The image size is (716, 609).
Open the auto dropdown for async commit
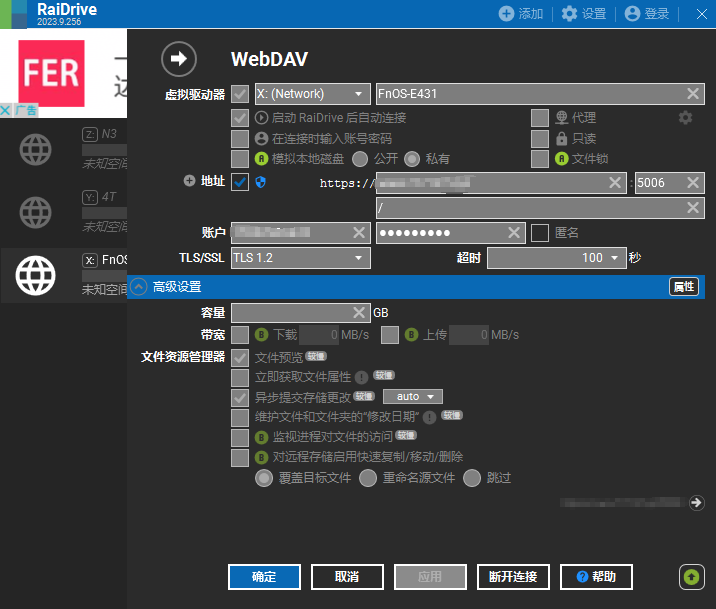(x=413, y=396)
